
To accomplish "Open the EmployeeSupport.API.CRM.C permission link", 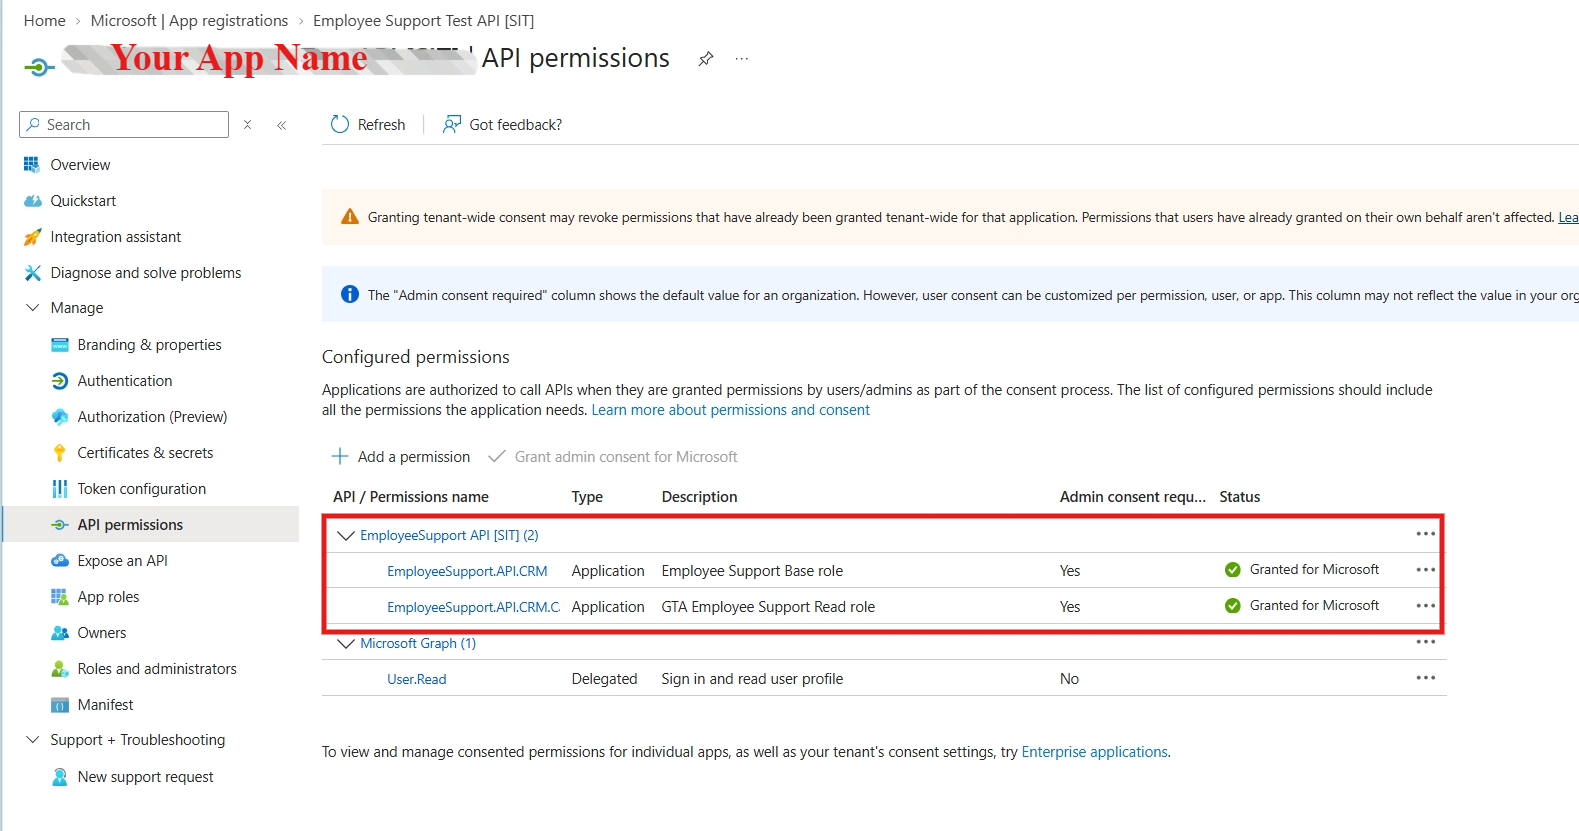I will (474, 607).
